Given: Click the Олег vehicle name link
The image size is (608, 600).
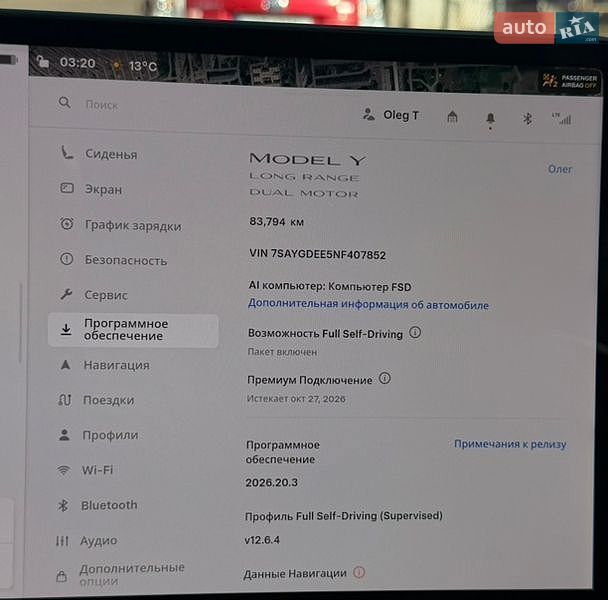Looking at the screenshot, I should click(560, 169).
